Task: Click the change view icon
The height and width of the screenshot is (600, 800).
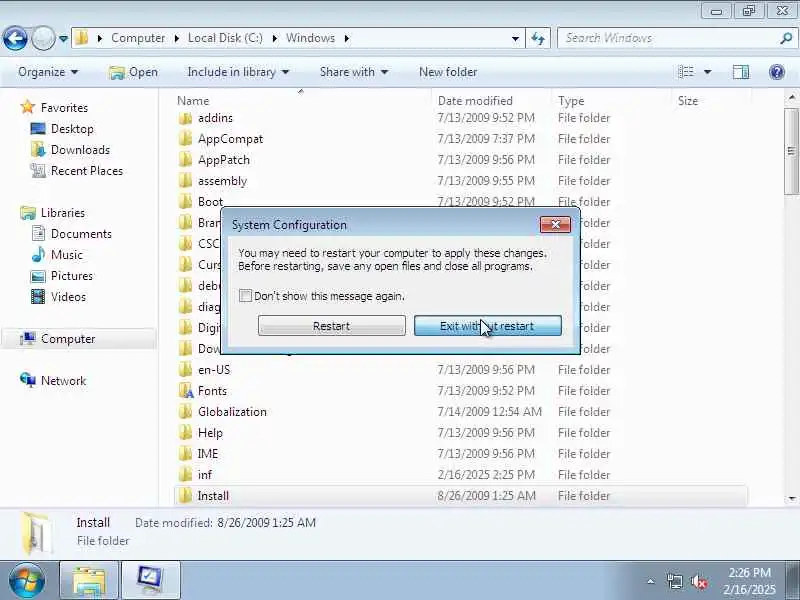Action: pos(686,72)
